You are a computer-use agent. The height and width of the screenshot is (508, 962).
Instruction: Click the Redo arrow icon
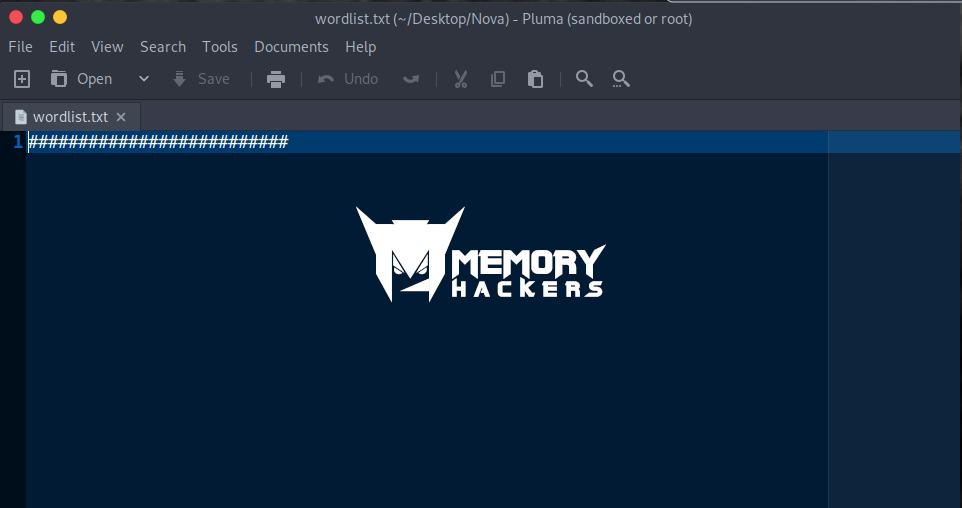(x=410, y=79)
